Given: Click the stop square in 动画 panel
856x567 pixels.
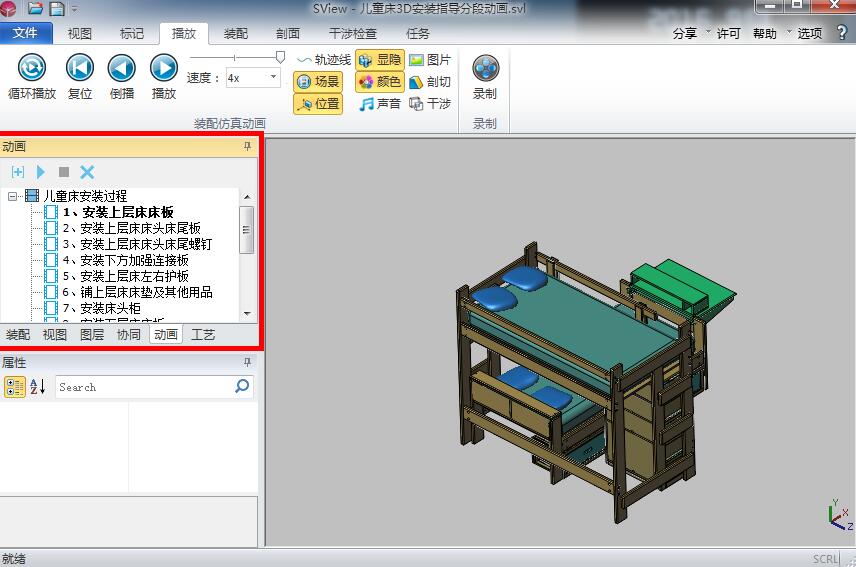Looking at the screenshot, I should [x=64, y=172].
